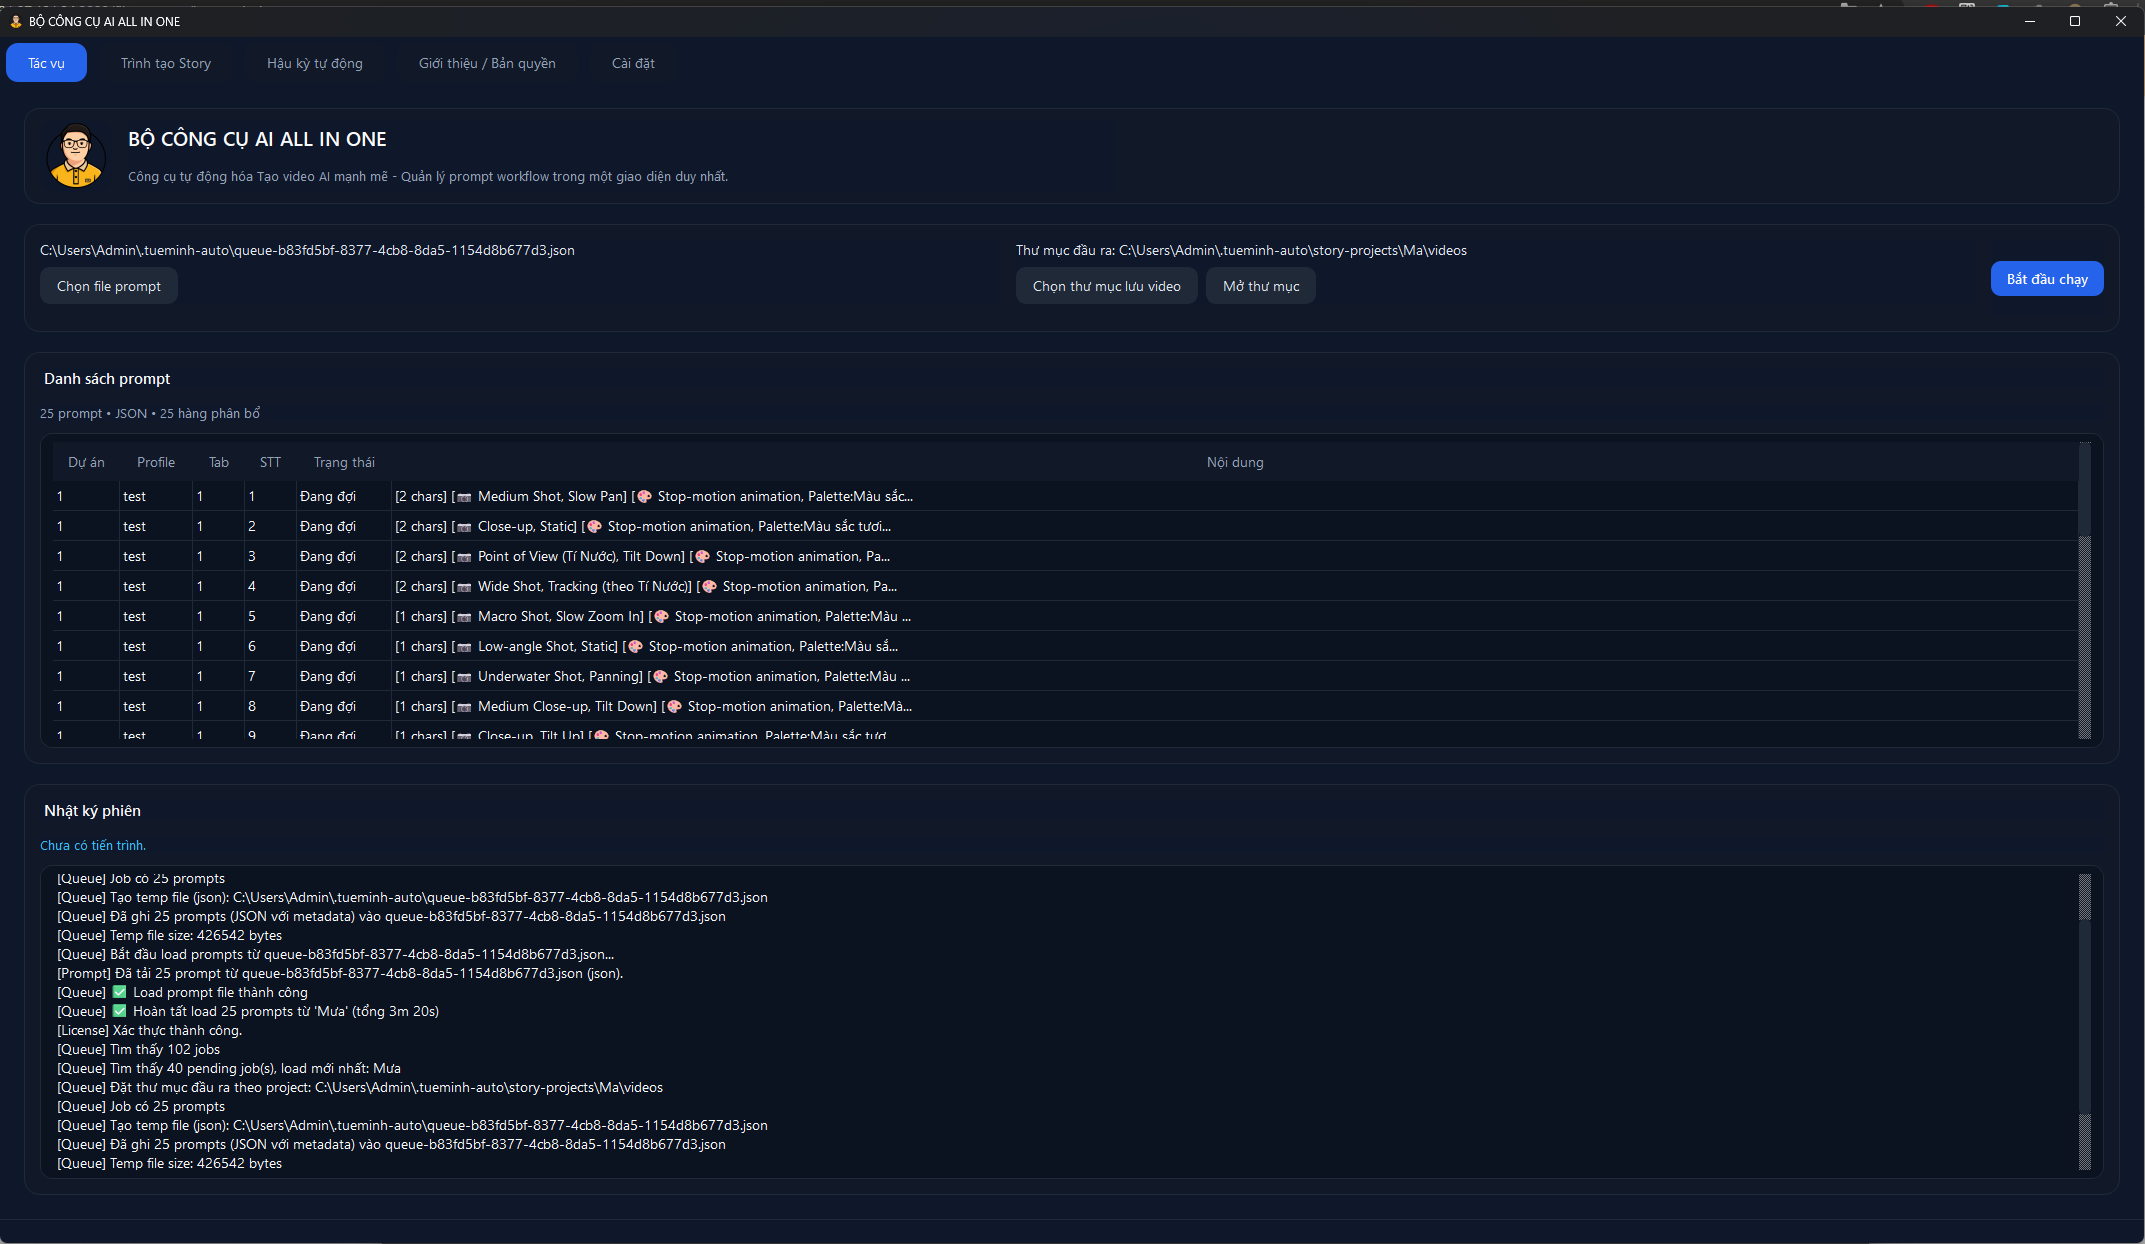Go to Giới thiệu / Bản quyền tab
2145x1244 pixels.
point(487,63)
